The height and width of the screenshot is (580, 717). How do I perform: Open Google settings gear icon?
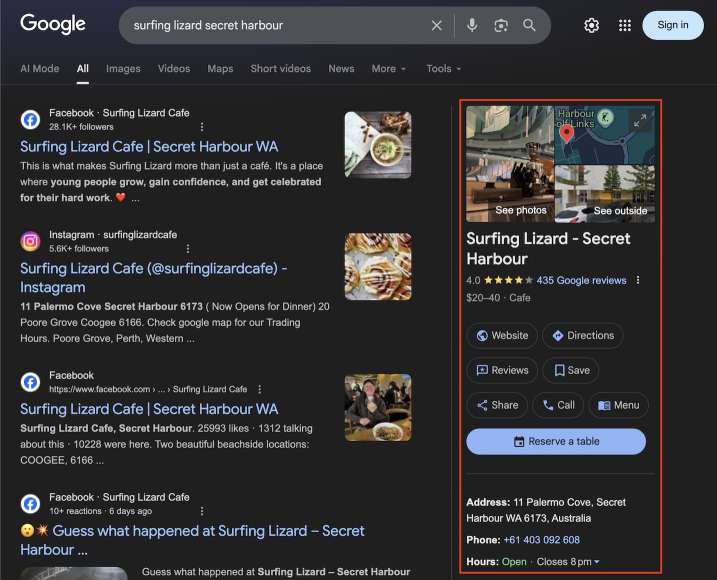click(591, 25)
